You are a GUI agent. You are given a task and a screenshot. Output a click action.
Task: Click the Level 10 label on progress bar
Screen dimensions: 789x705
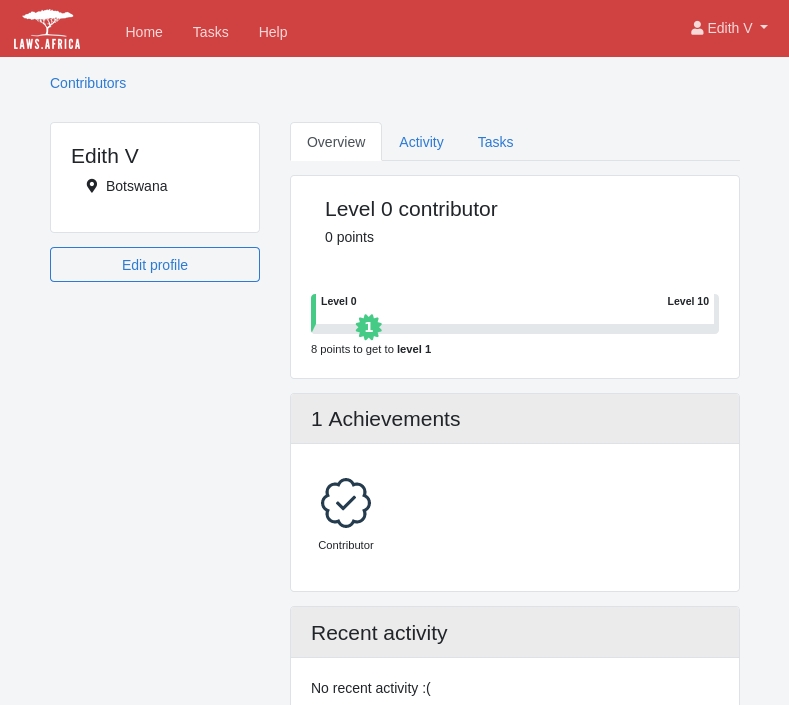(688, 301)
